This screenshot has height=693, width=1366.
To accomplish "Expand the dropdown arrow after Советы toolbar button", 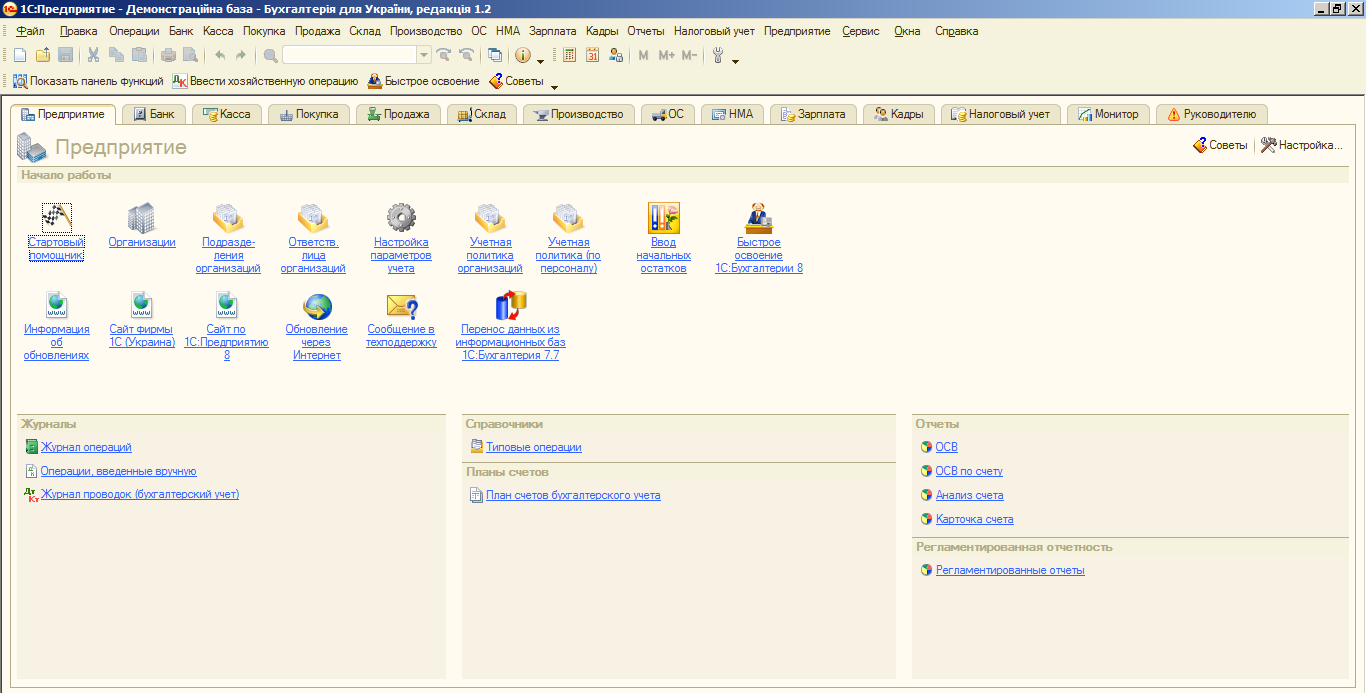I will tap(555, 85).
